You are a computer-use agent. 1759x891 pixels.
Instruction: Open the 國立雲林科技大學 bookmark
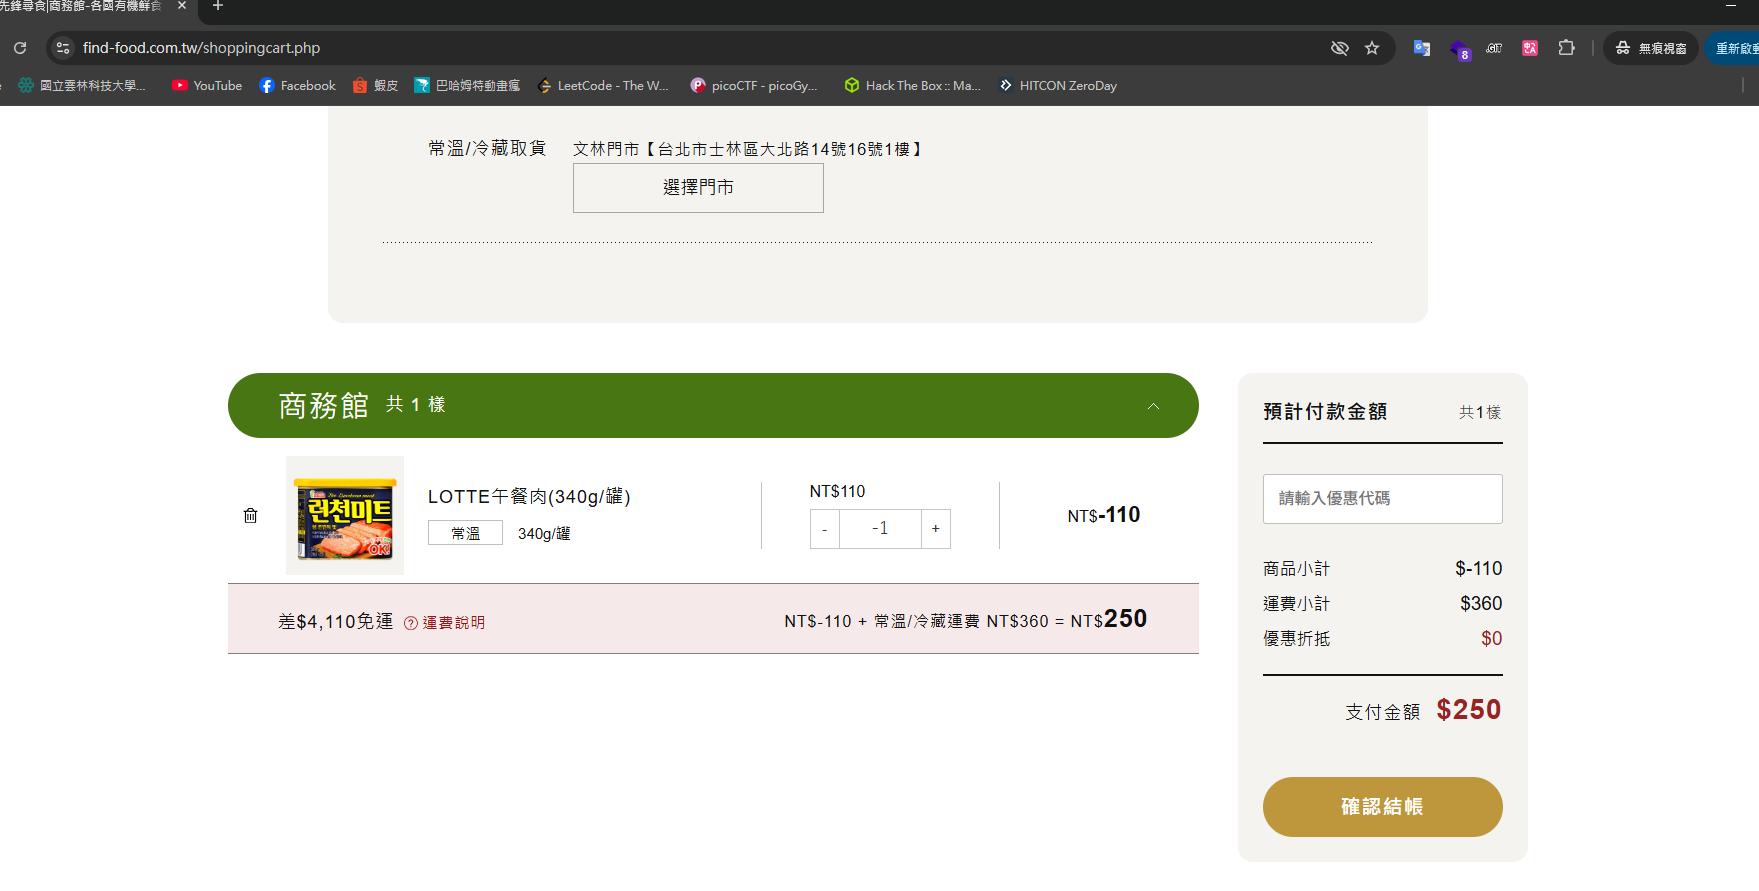[x=82, y=86]
